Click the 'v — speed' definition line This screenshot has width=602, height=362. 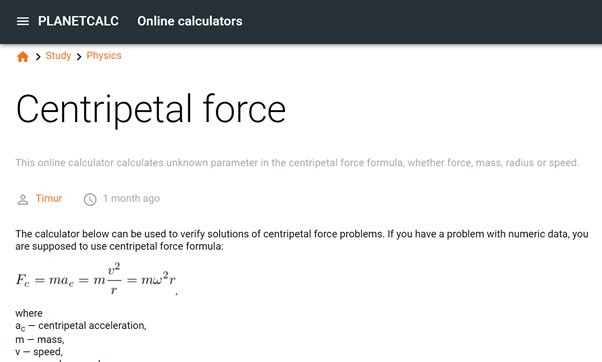[39, 352]
